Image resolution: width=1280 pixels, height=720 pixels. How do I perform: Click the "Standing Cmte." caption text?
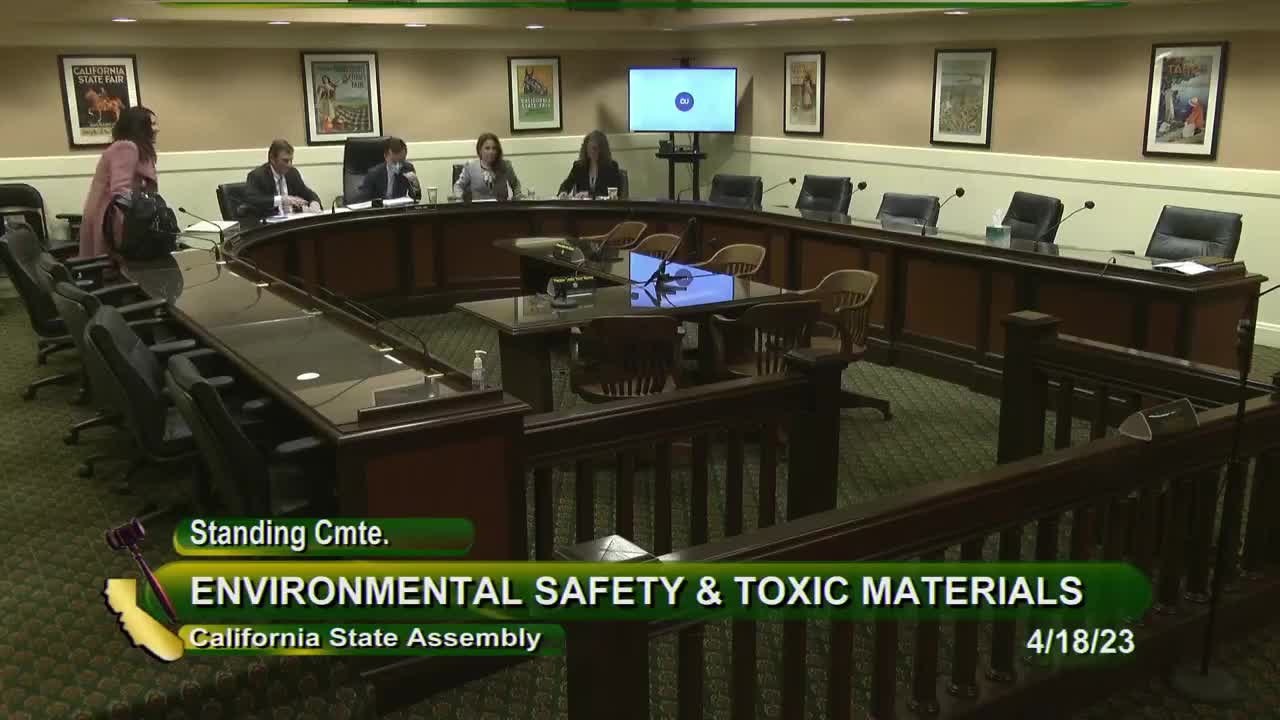click(x=289, y=534)
